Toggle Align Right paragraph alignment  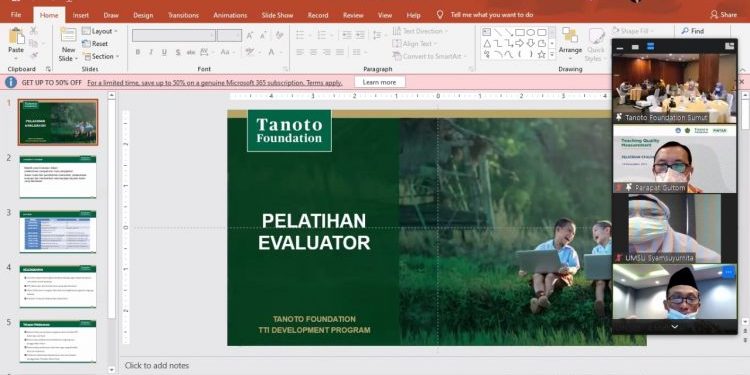tap(327, 52)
